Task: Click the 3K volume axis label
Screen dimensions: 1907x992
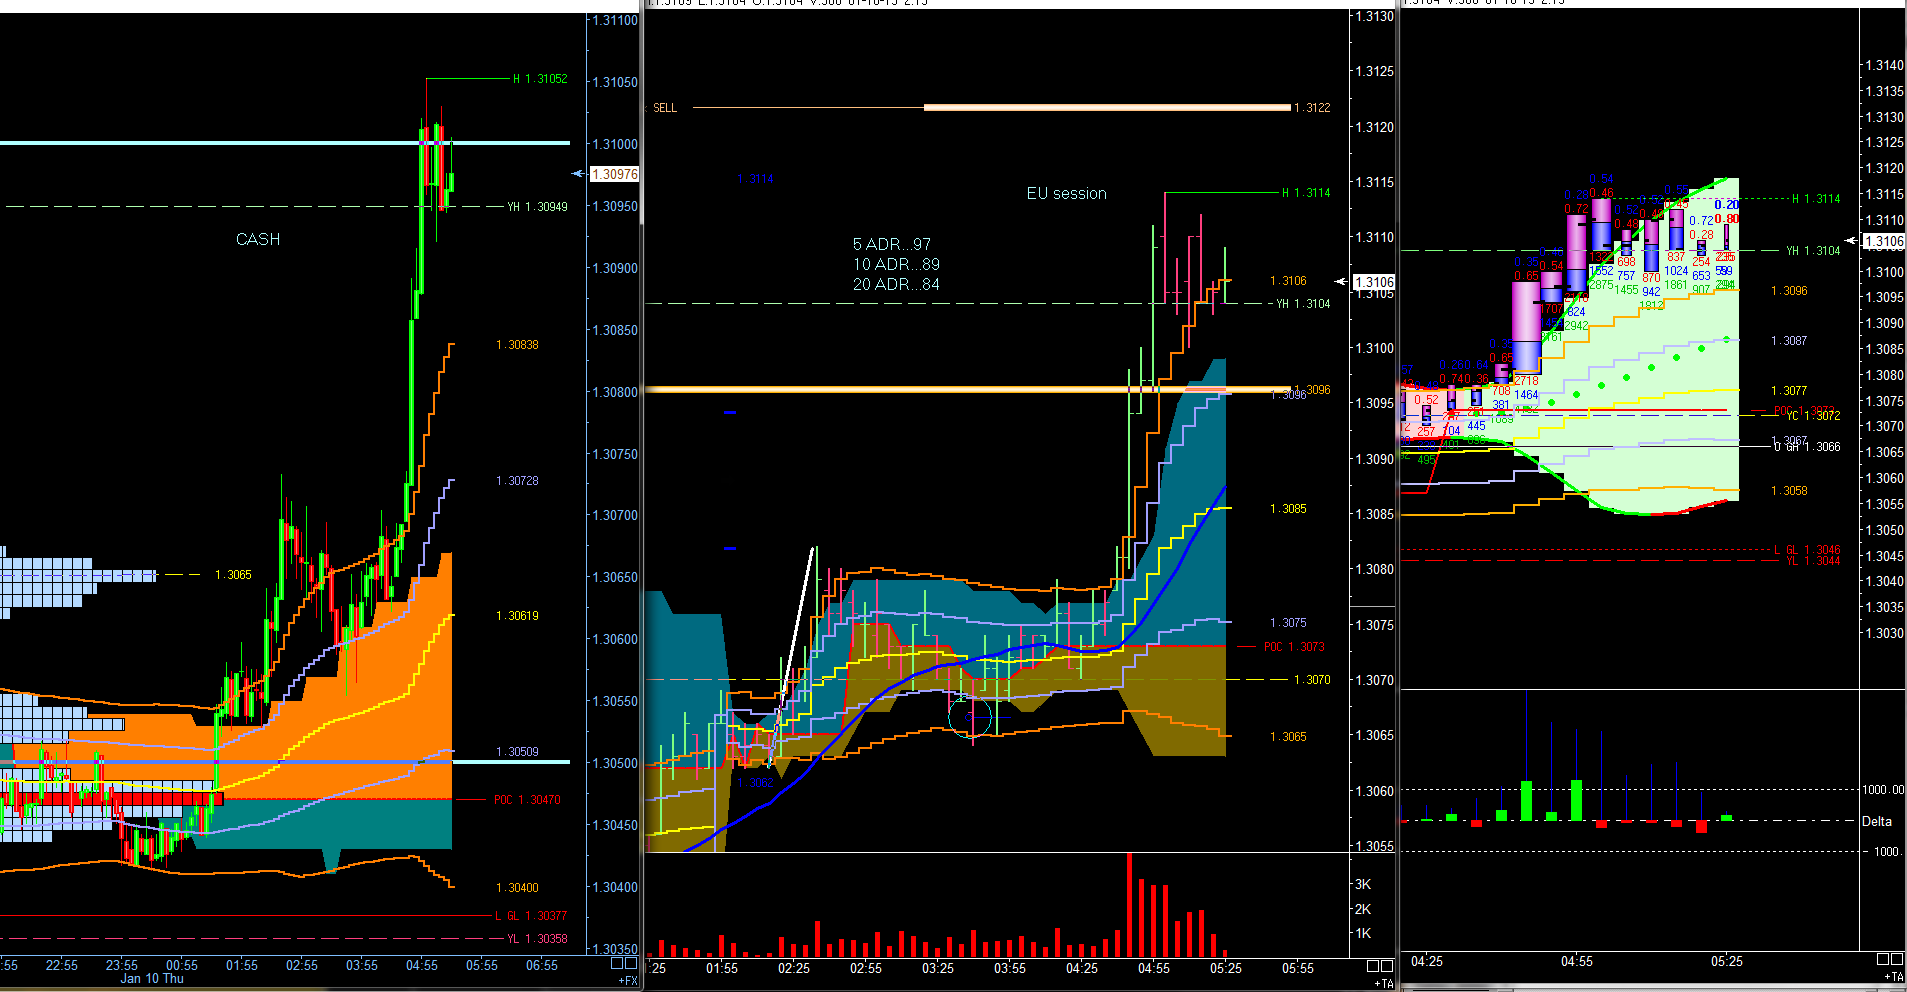Action: pyautogui.click(x=1363, y=885)
